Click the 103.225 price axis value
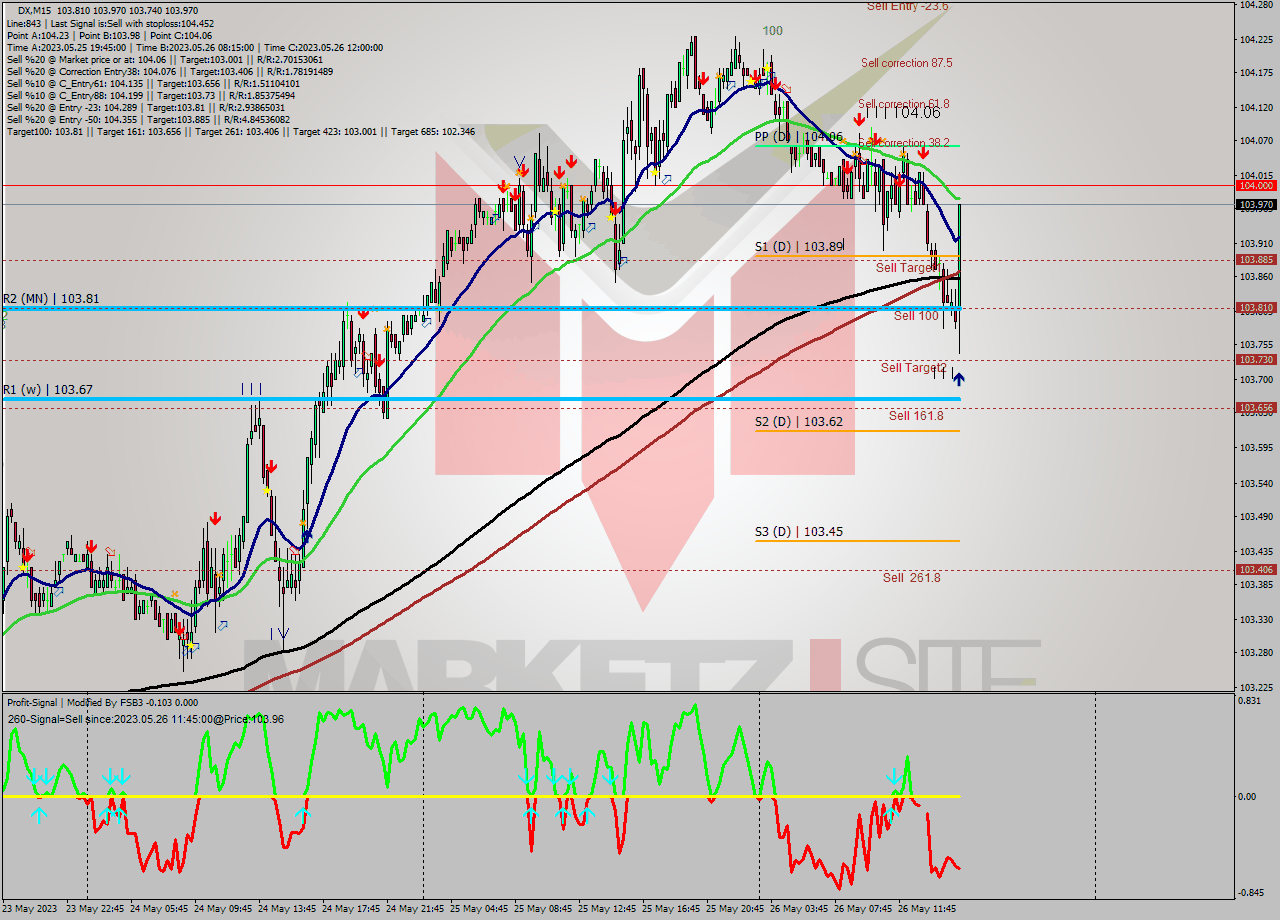Image resolution: width=1280 pixels, height=920 pixels. [x=1255, y=687]
